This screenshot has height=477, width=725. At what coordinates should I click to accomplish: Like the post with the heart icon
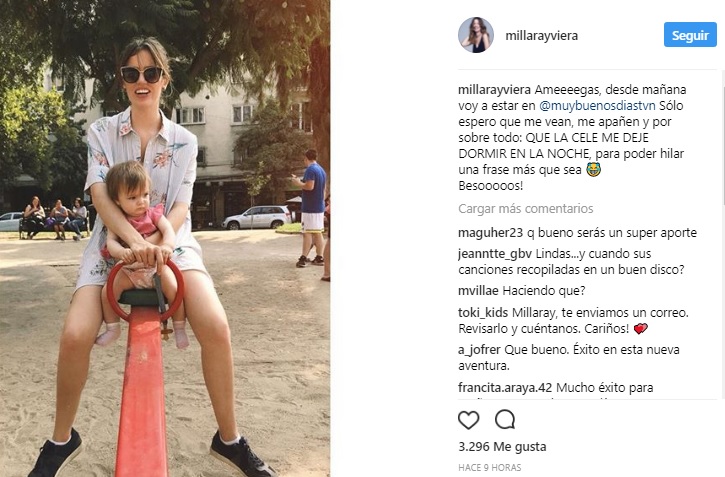pos(468,420)
